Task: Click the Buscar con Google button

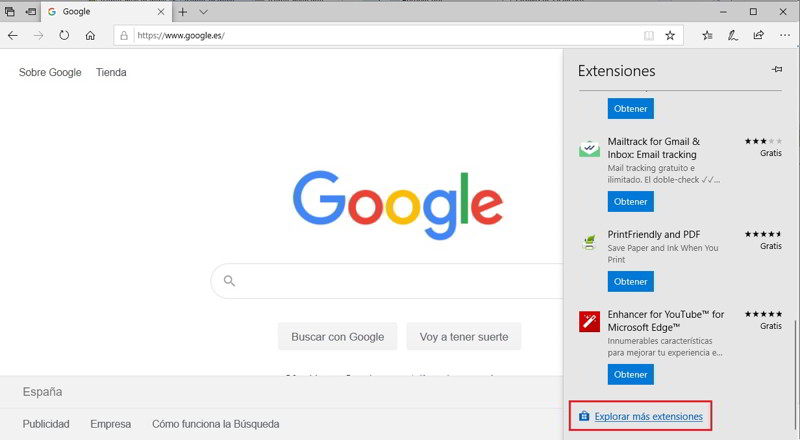Action: (337, 337)
